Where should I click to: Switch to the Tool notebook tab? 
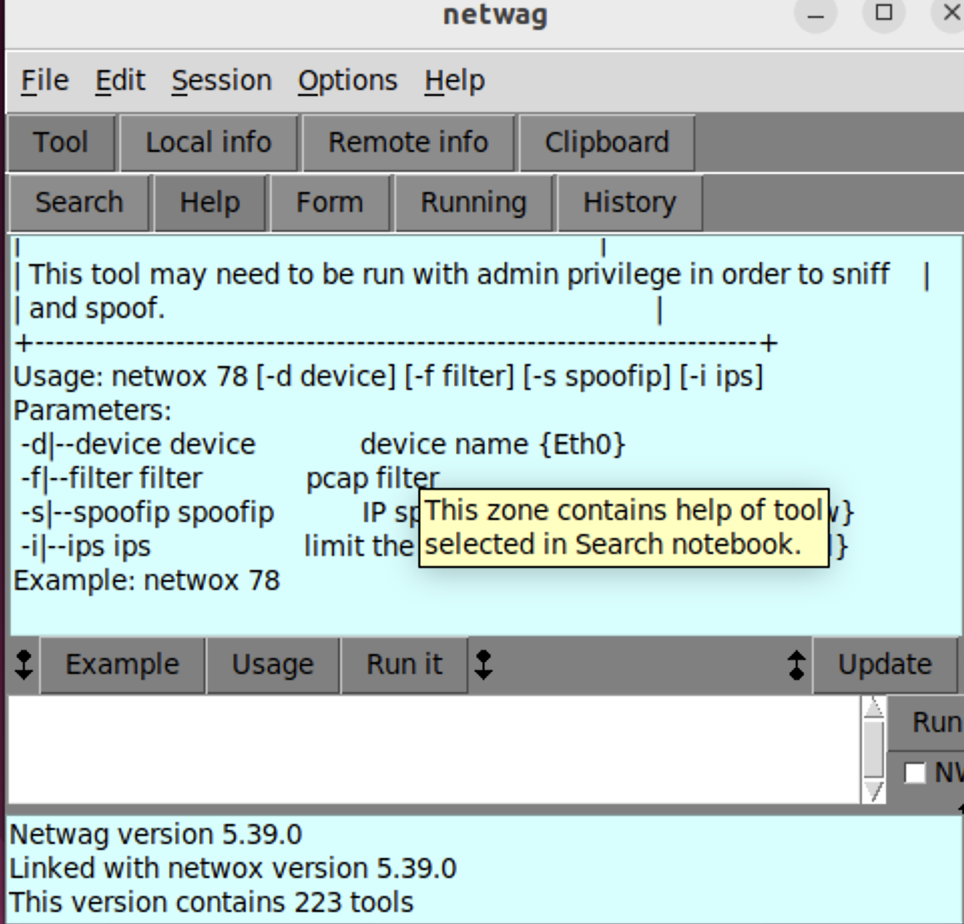point(61,142)
